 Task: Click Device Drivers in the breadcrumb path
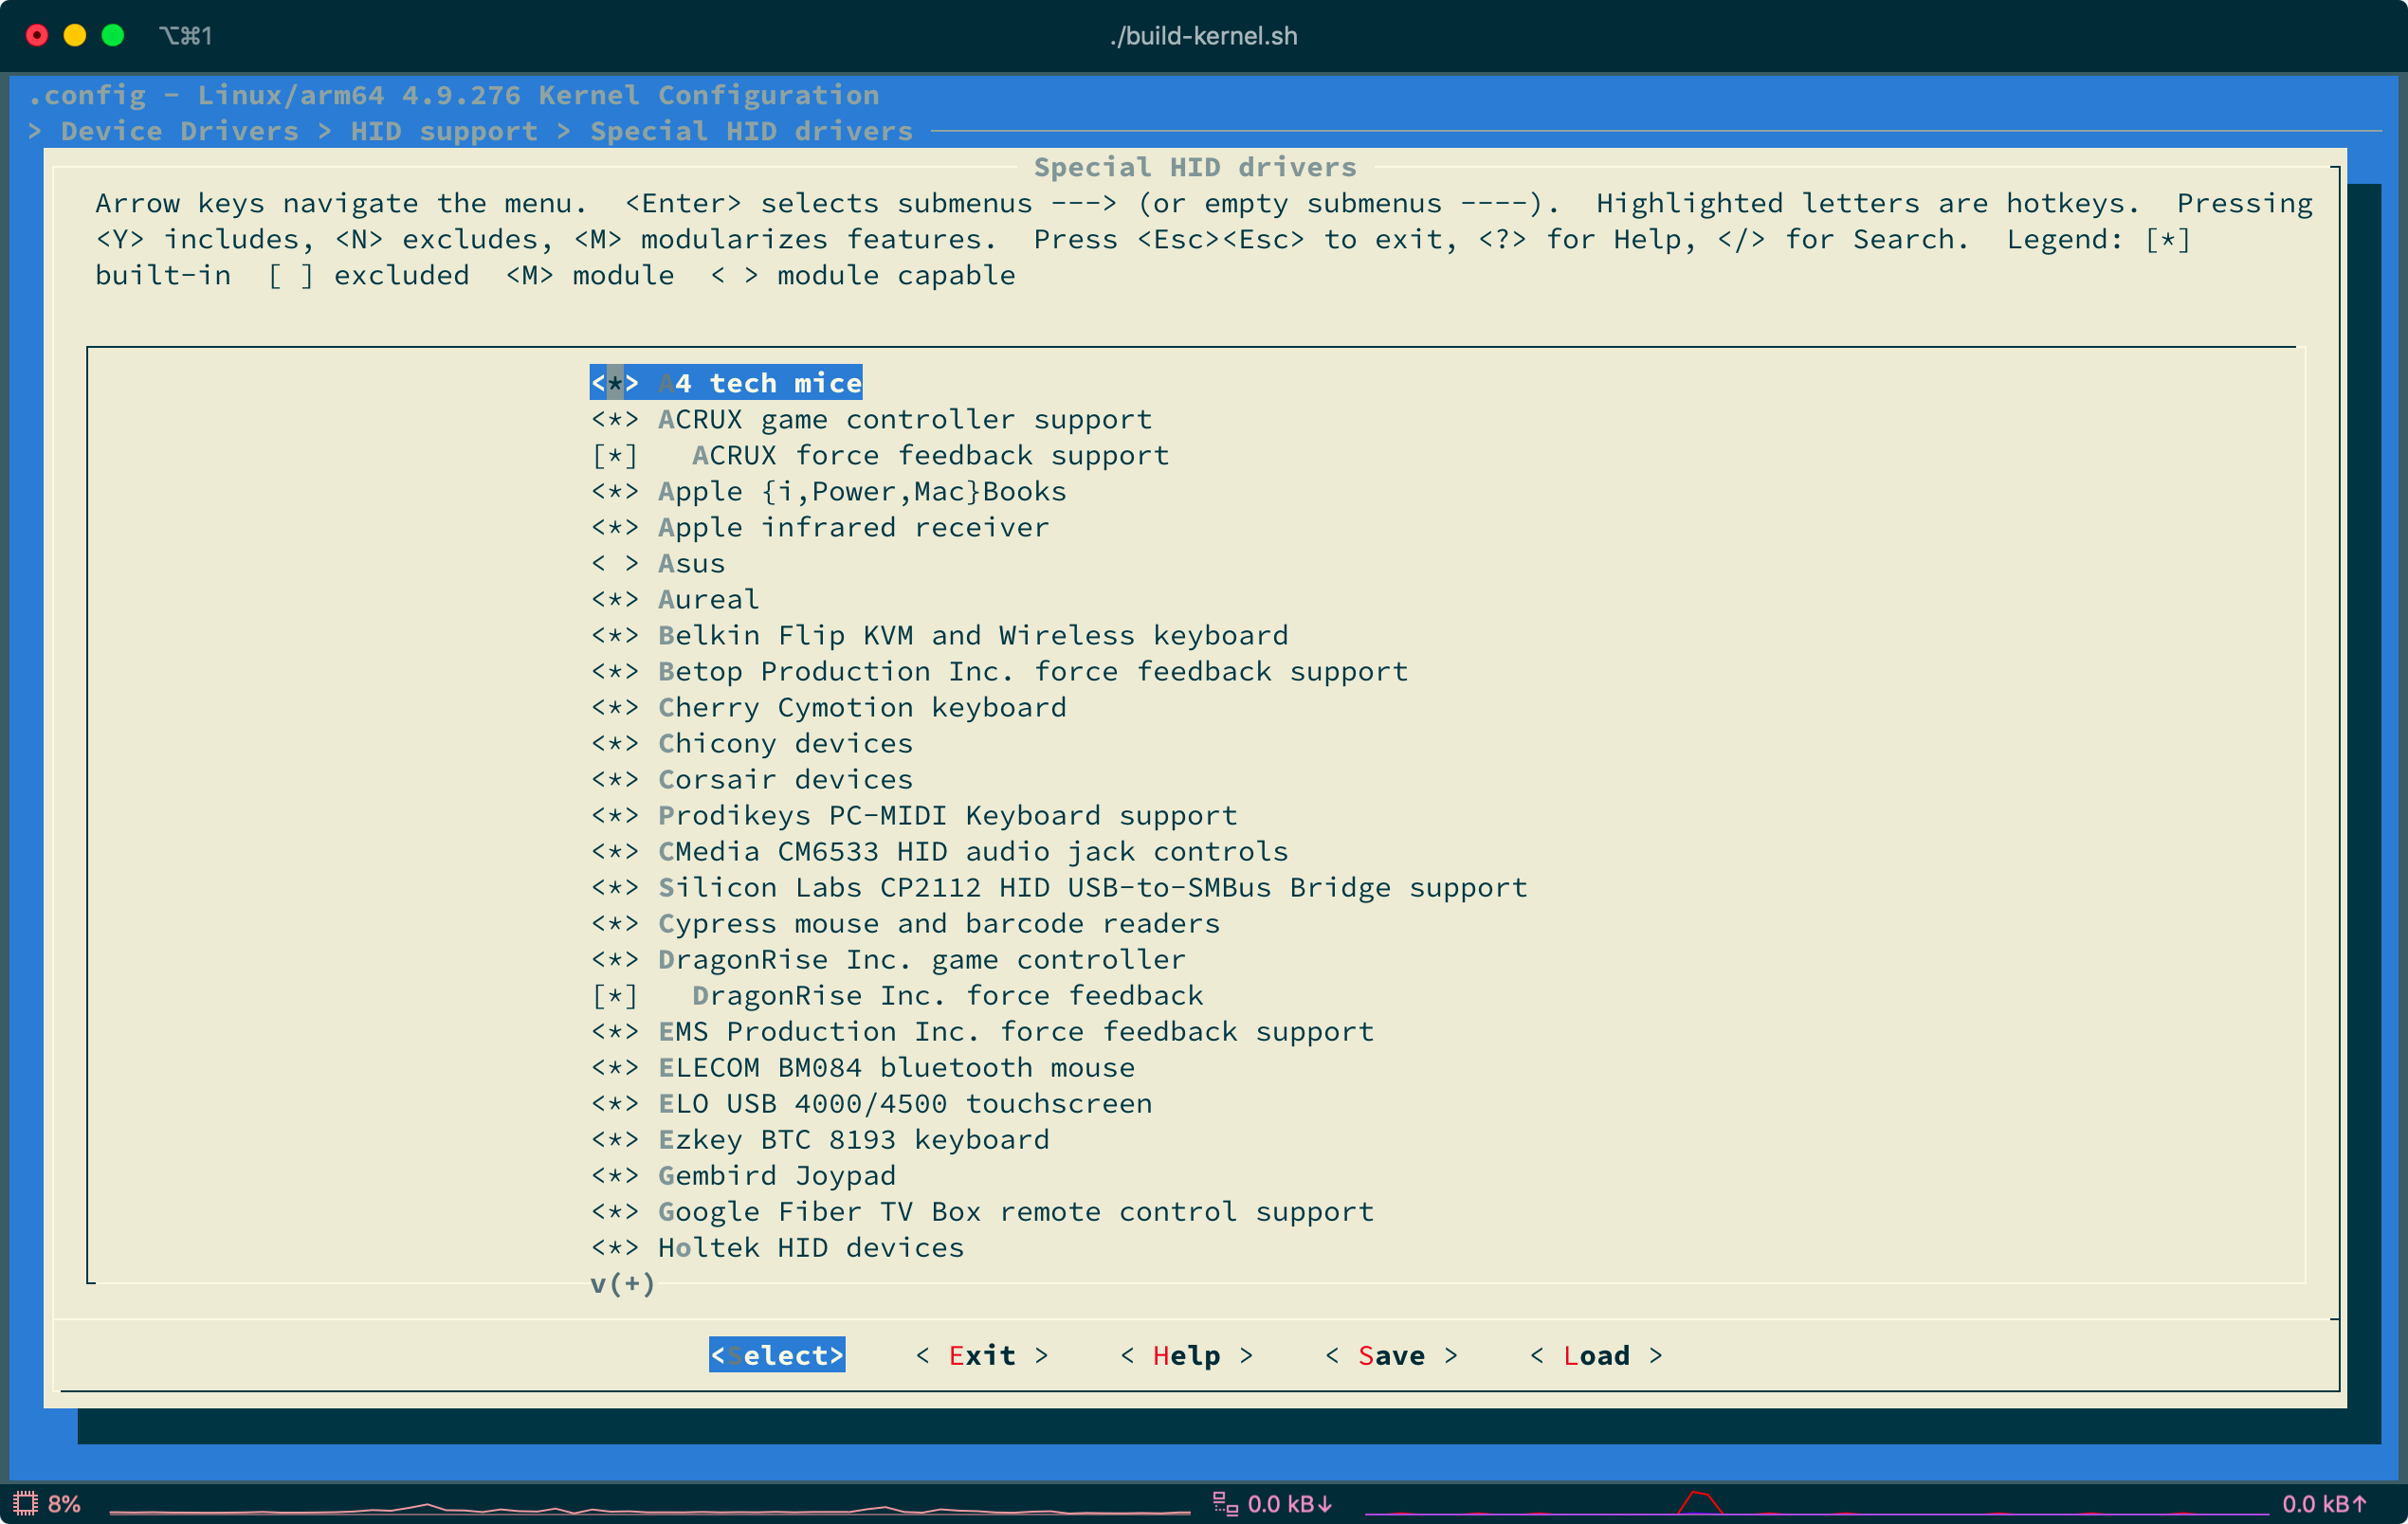tap(180, 131)
